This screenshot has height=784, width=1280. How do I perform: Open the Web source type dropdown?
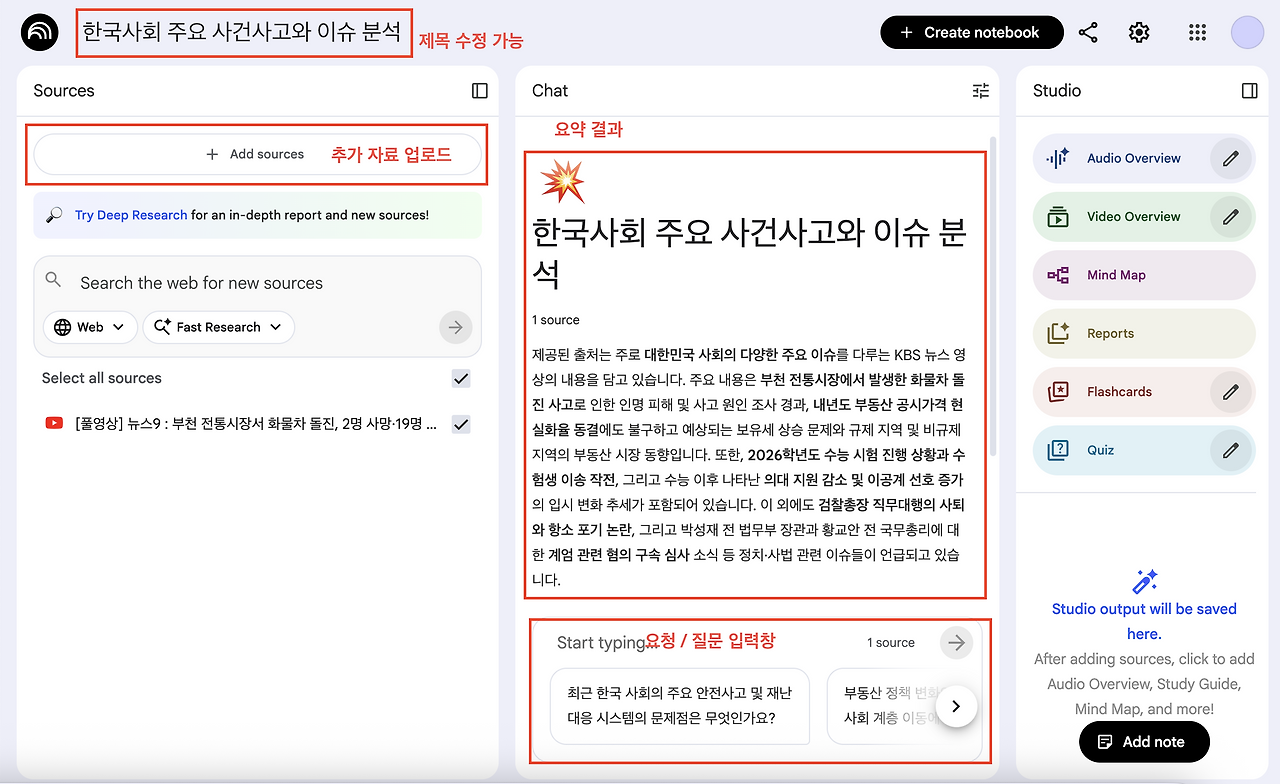coord(89,327)
